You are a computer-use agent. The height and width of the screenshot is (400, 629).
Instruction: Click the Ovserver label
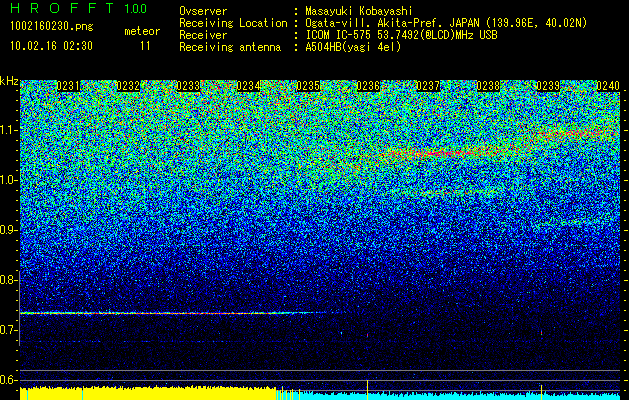click(203, 11)
